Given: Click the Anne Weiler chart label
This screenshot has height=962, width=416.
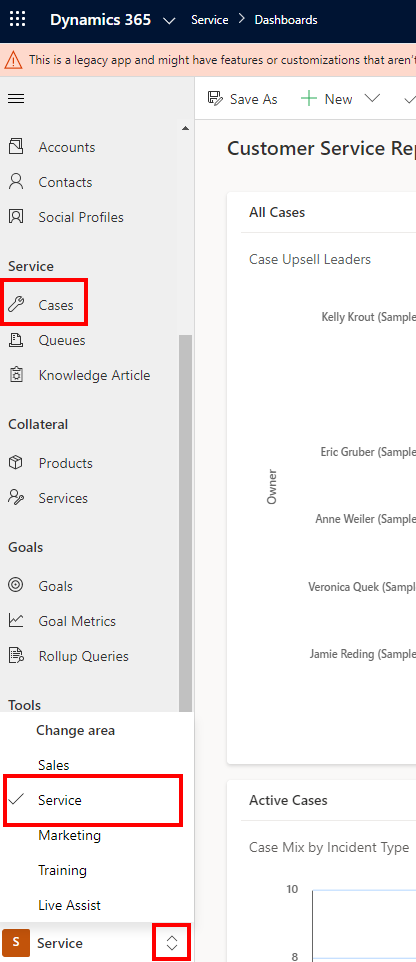Looking at the screenshot, I should [x=365, y=519].
